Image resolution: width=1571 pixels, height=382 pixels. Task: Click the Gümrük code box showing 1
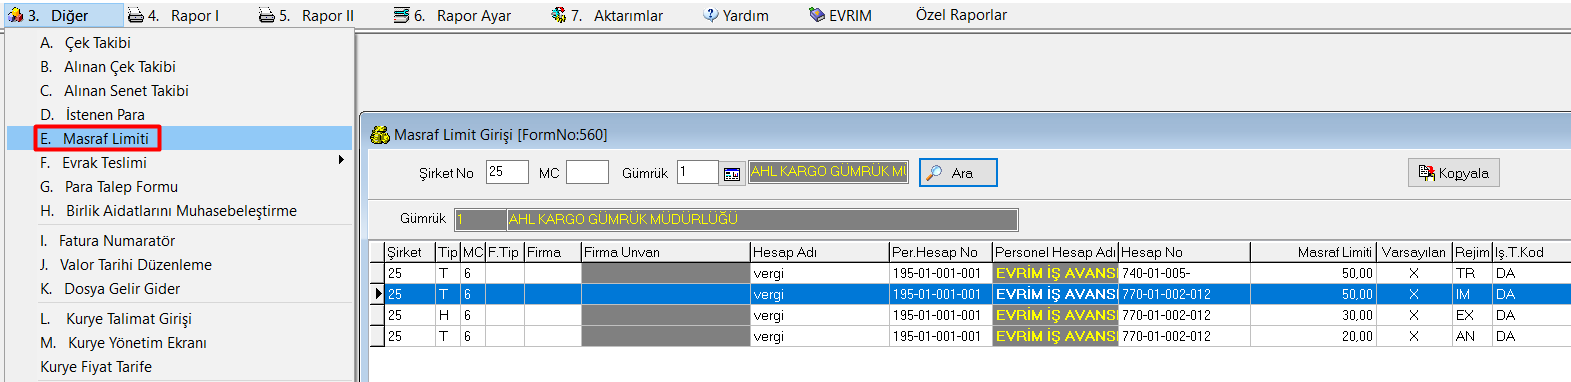[480, 219]
